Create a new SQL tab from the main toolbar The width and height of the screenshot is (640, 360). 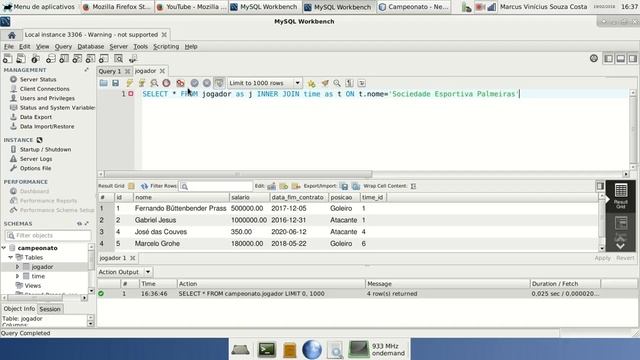click(7, 59)
